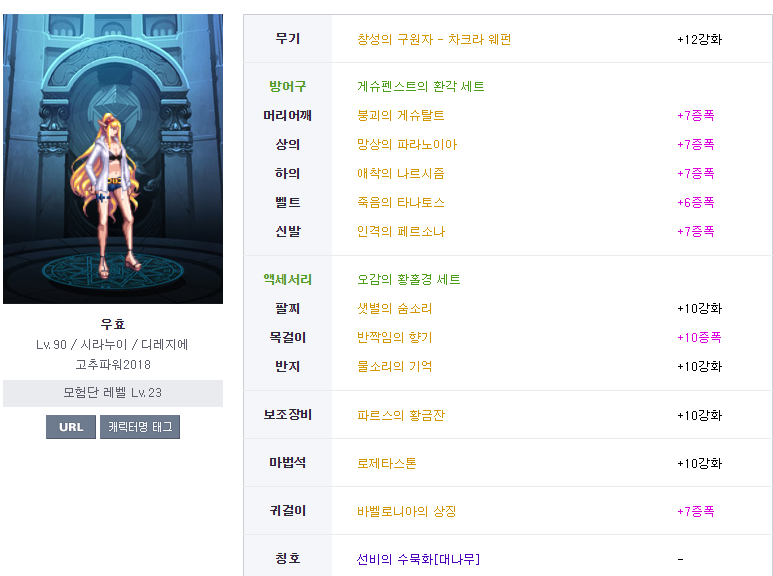
Task: Click armor set 게슈펜스트의 환각 세트
Action: pos(421,86)
